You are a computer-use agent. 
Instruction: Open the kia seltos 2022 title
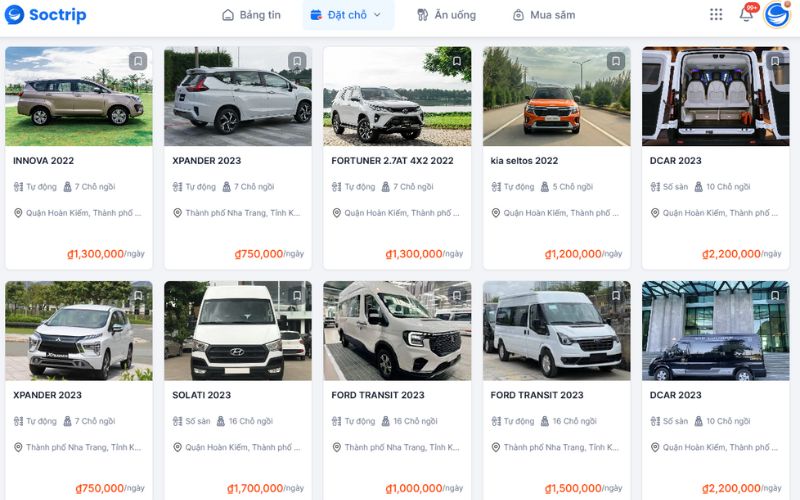point(524,161)
